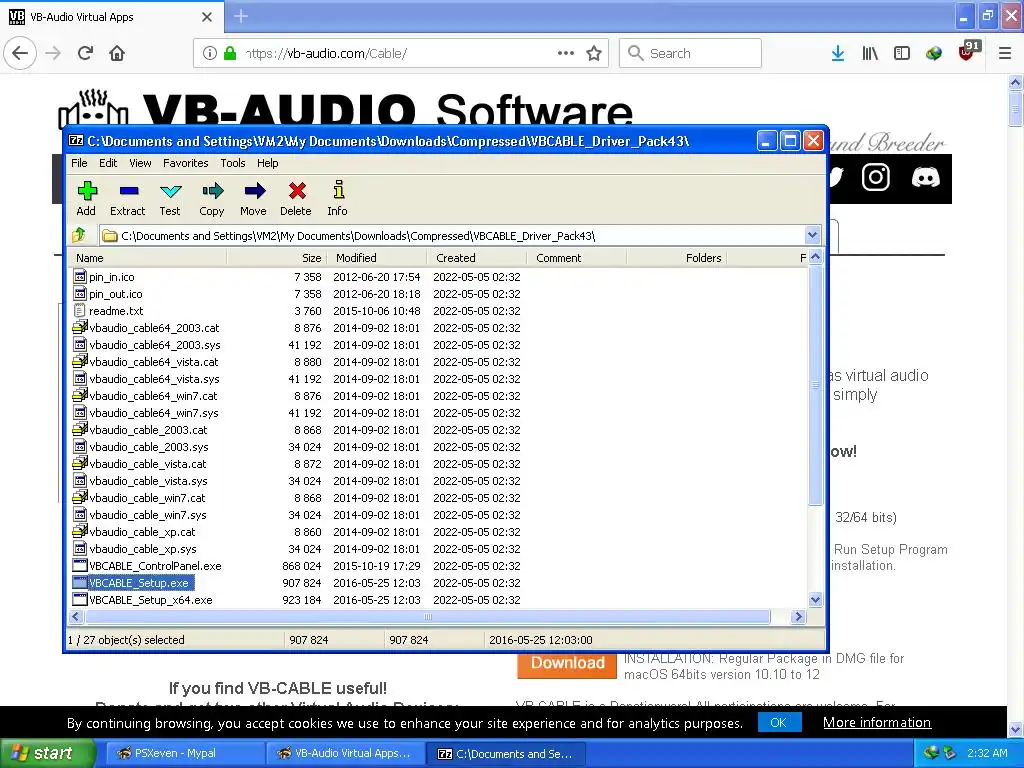Image resolution: width=1024 pixels, height=768 pixels.
Task: Open the Instagram icon on the webpage
Action: [875, 177]
